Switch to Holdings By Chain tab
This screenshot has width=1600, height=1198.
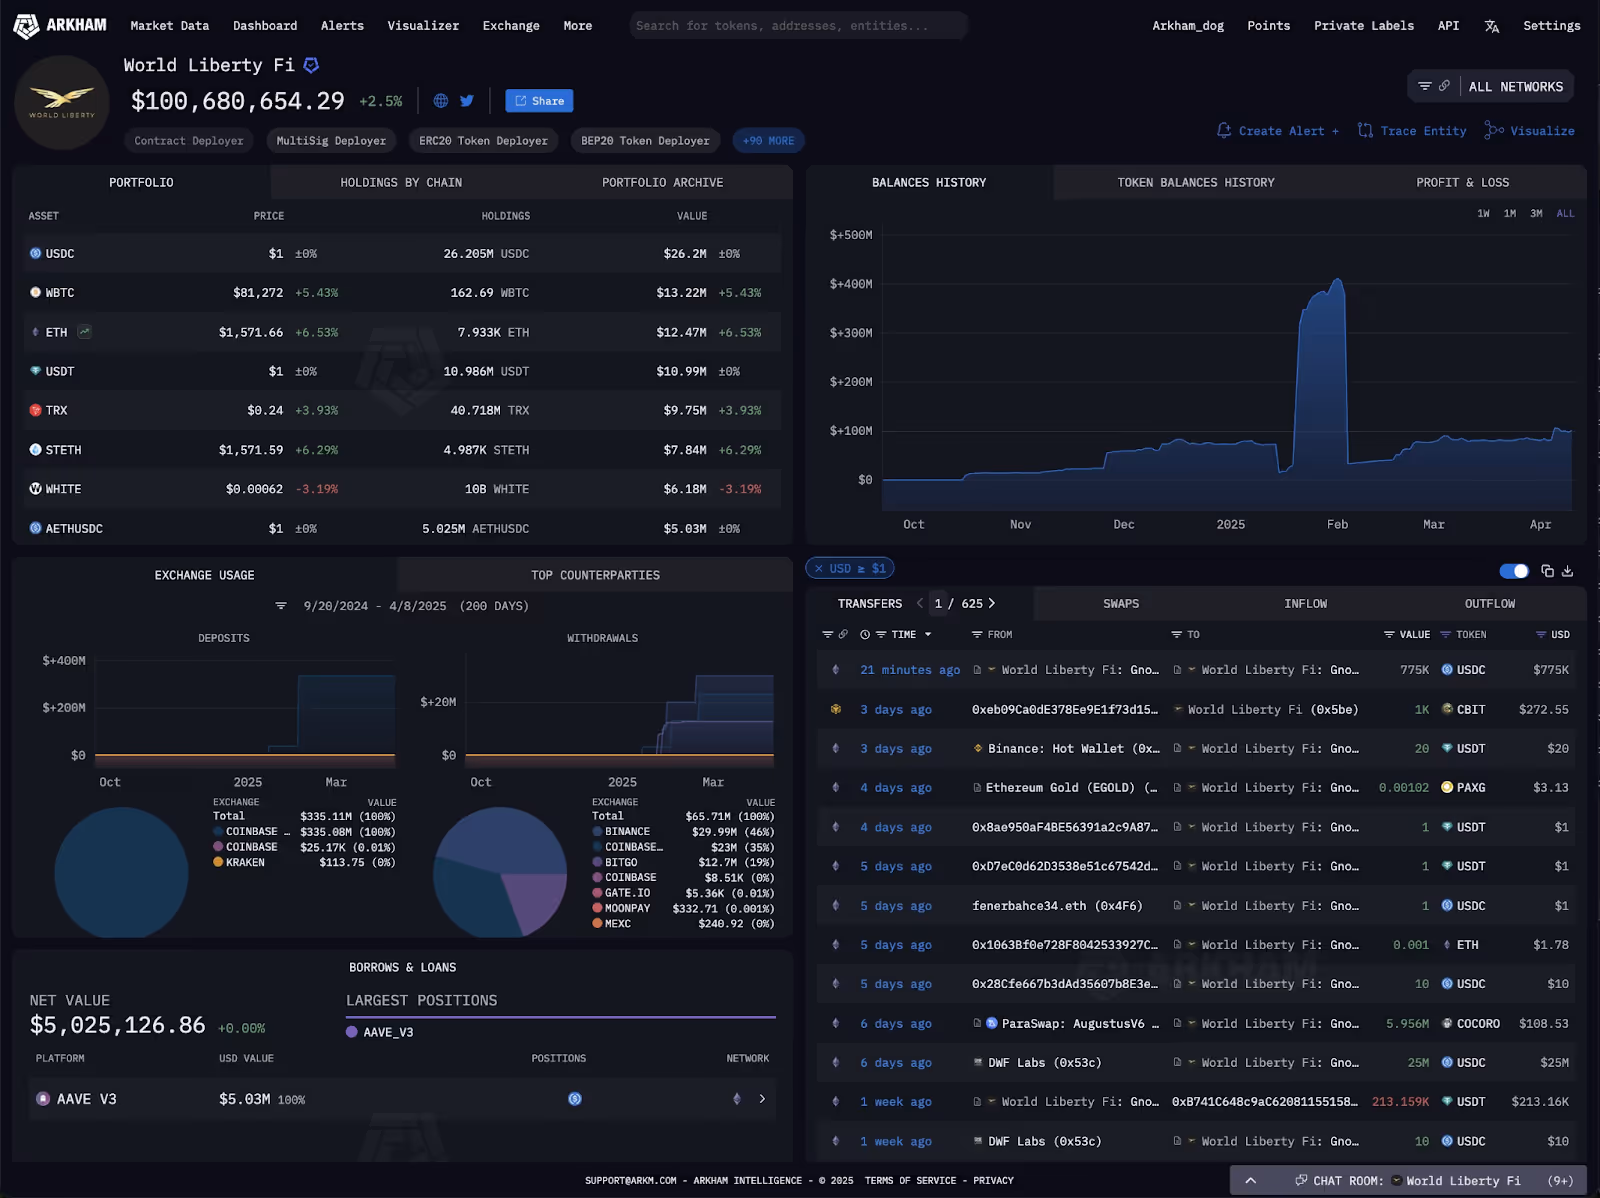[401, 183]
